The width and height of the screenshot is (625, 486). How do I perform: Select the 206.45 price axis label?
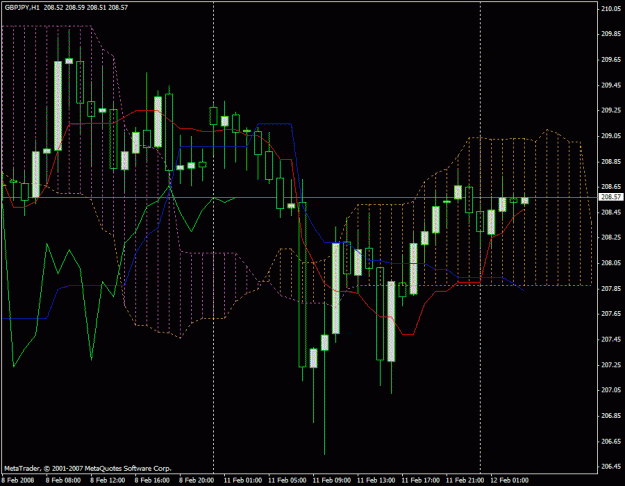[611, 466]
